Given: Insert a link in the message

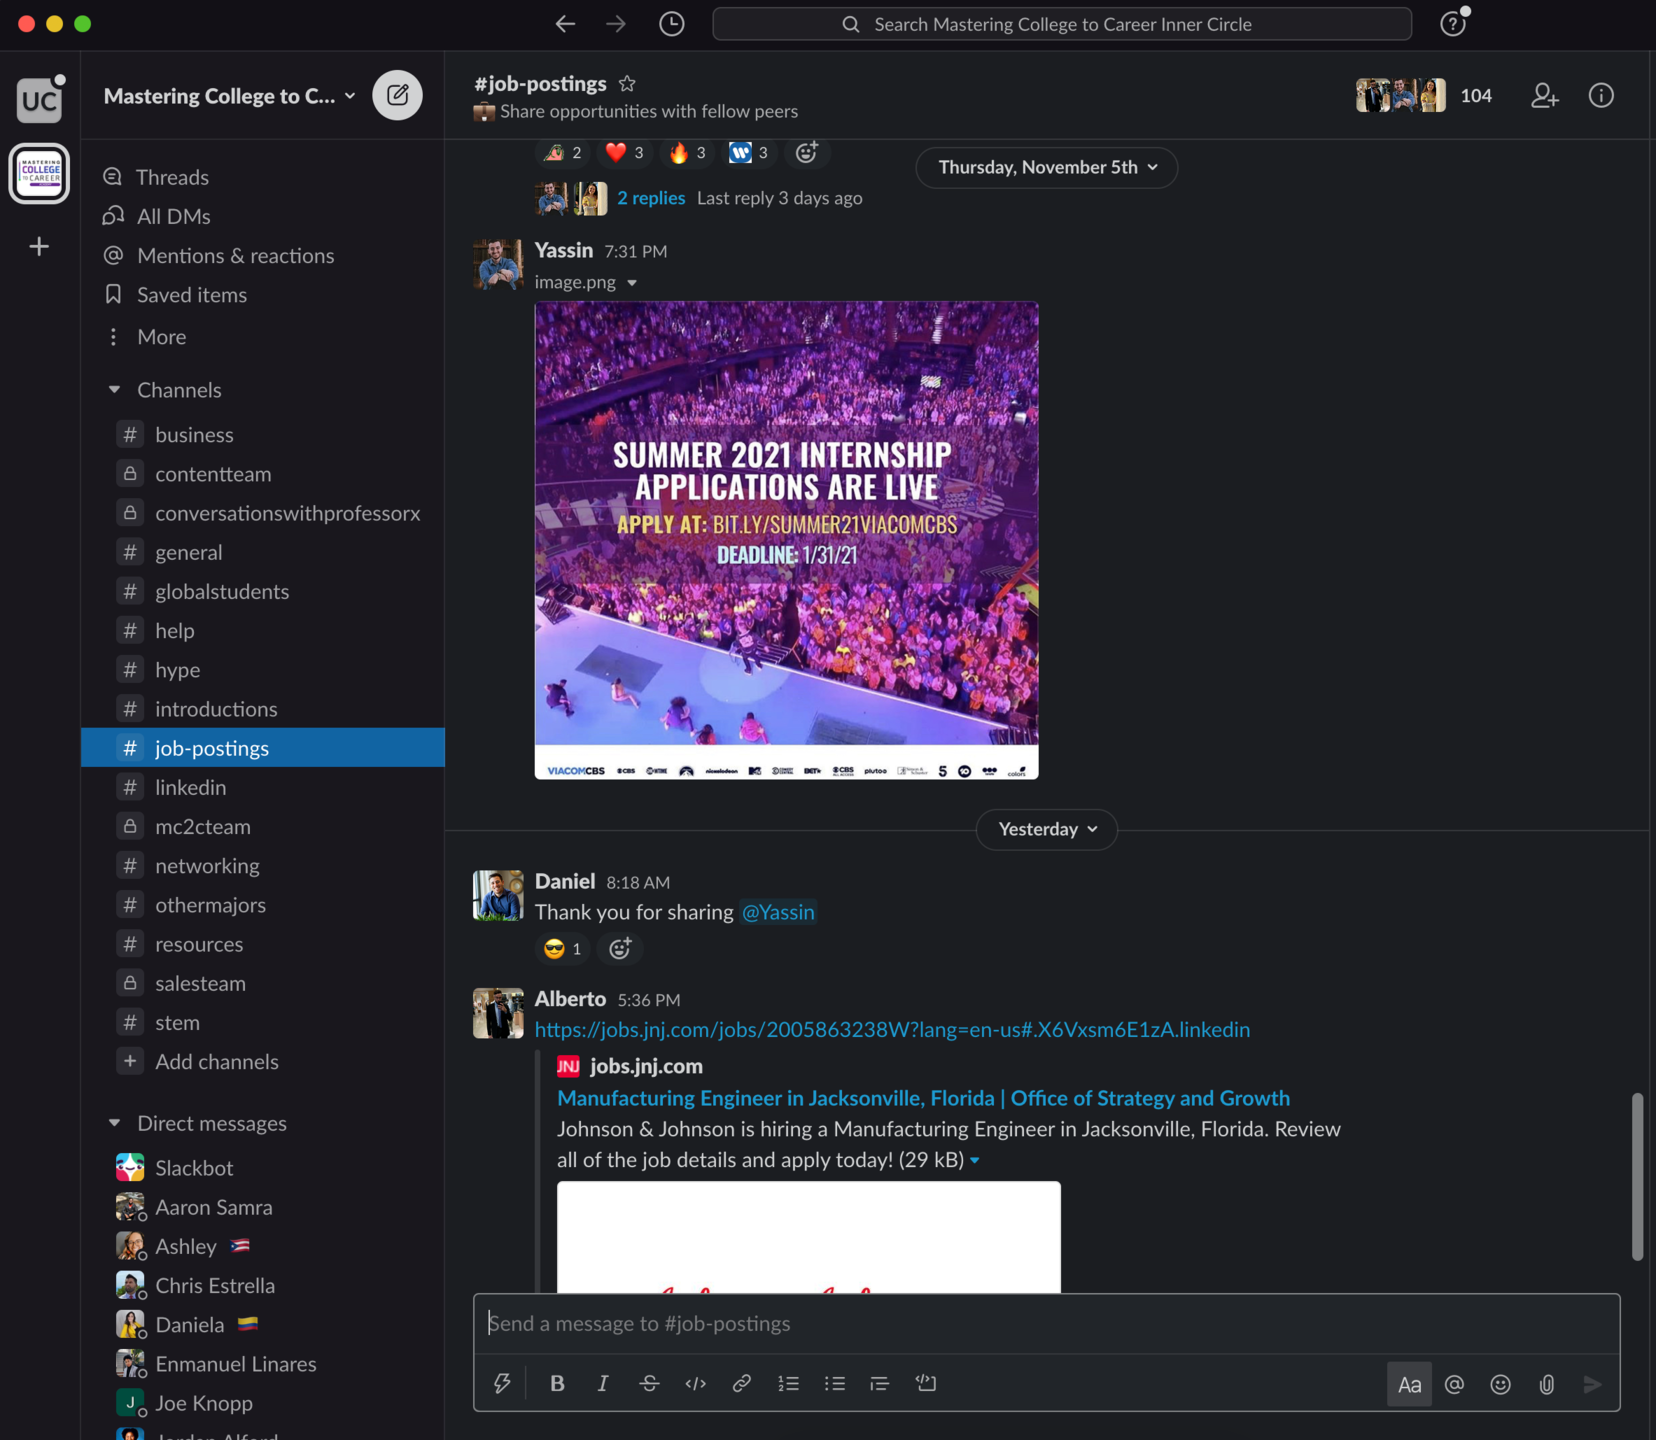Looking at the screenshot, I should tap(742, 1384).
